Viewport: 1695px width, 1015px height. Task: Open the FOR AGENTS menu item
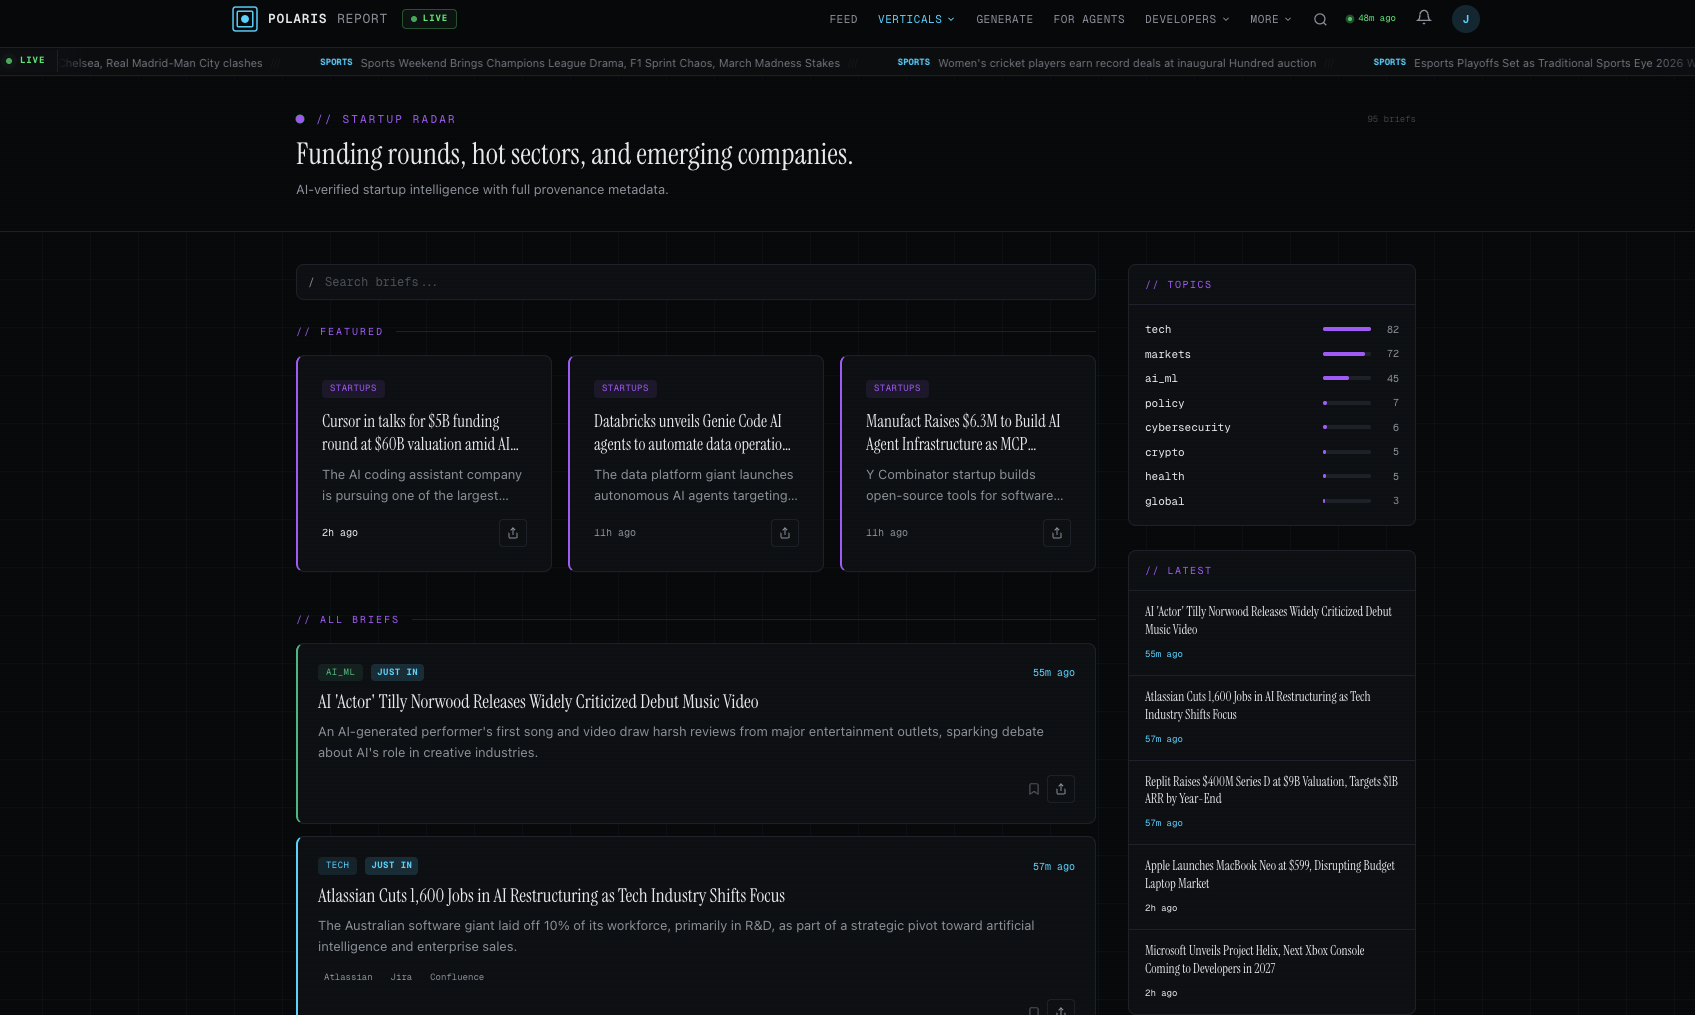click(x=1088, y=19)
